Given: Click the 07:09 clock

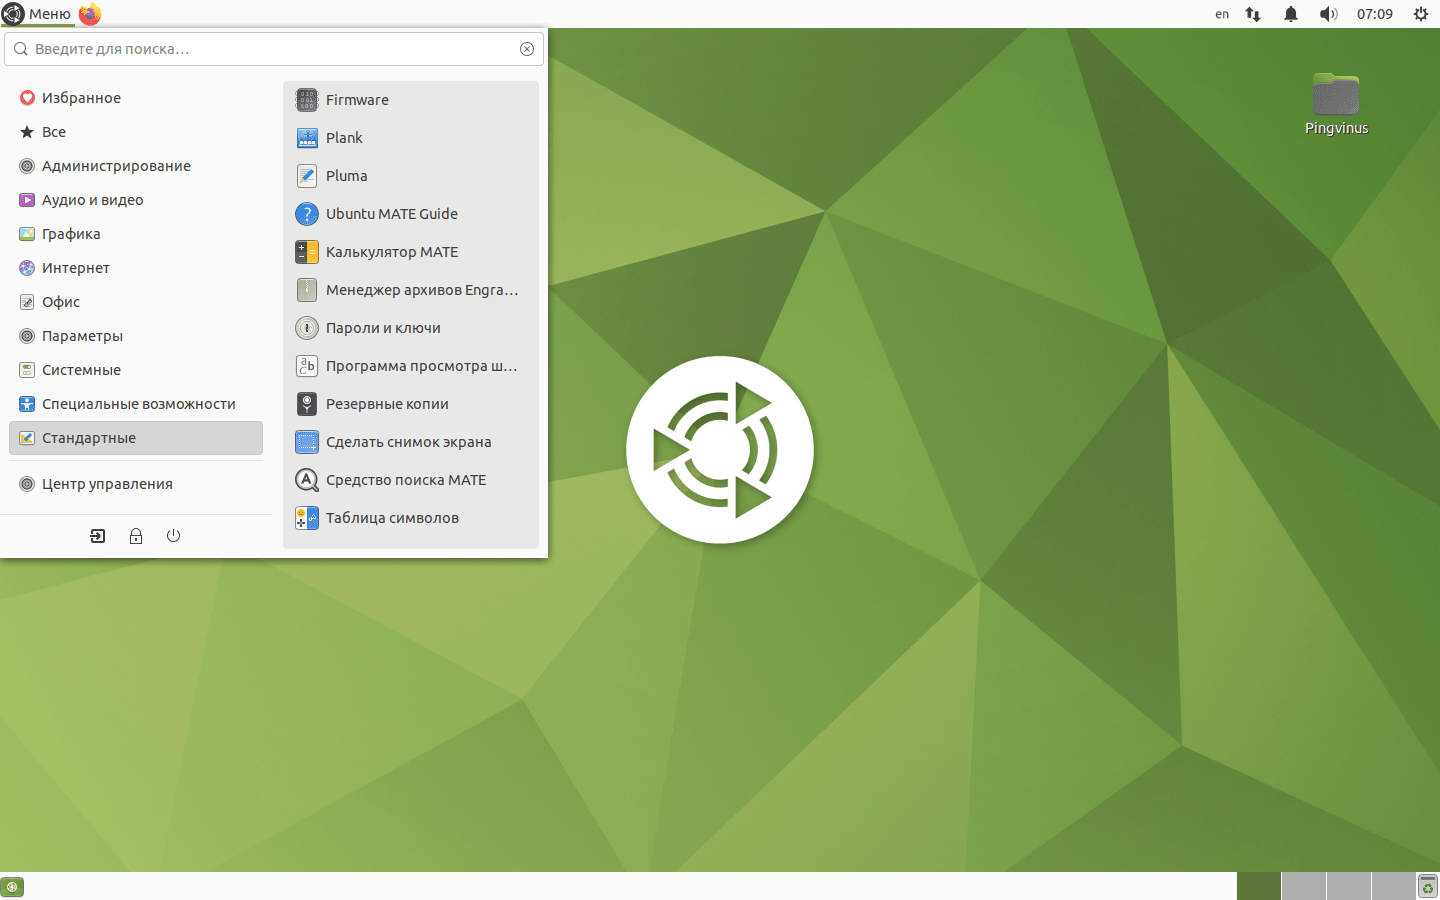Looking at the screenshot, I should 1375,14.
